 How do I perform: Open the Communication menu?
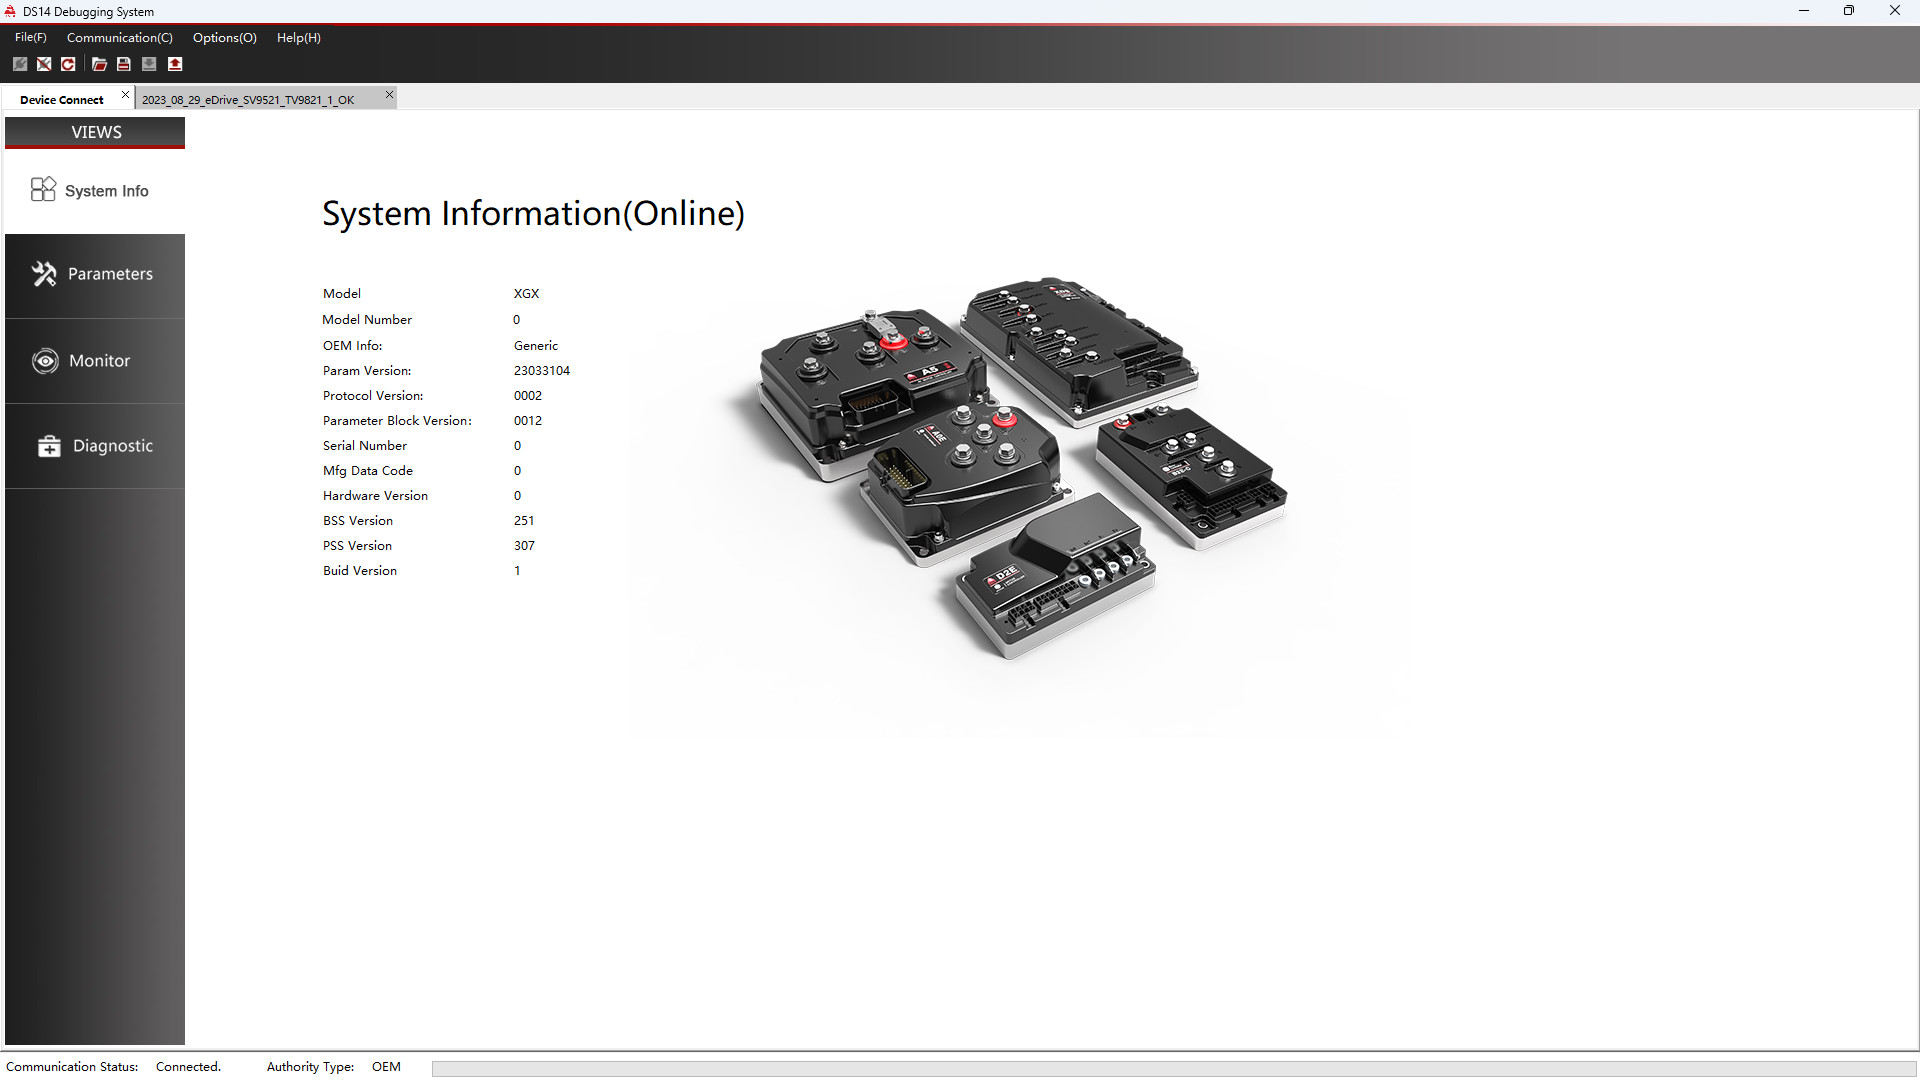[119, 37]
